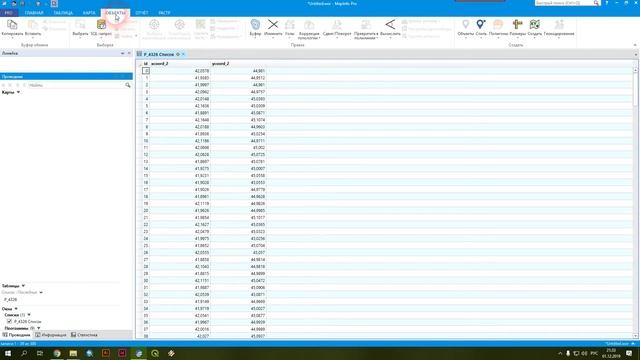Open the notification center on taskbar
This screenshot has height=360, width=640.
(629, 353)
